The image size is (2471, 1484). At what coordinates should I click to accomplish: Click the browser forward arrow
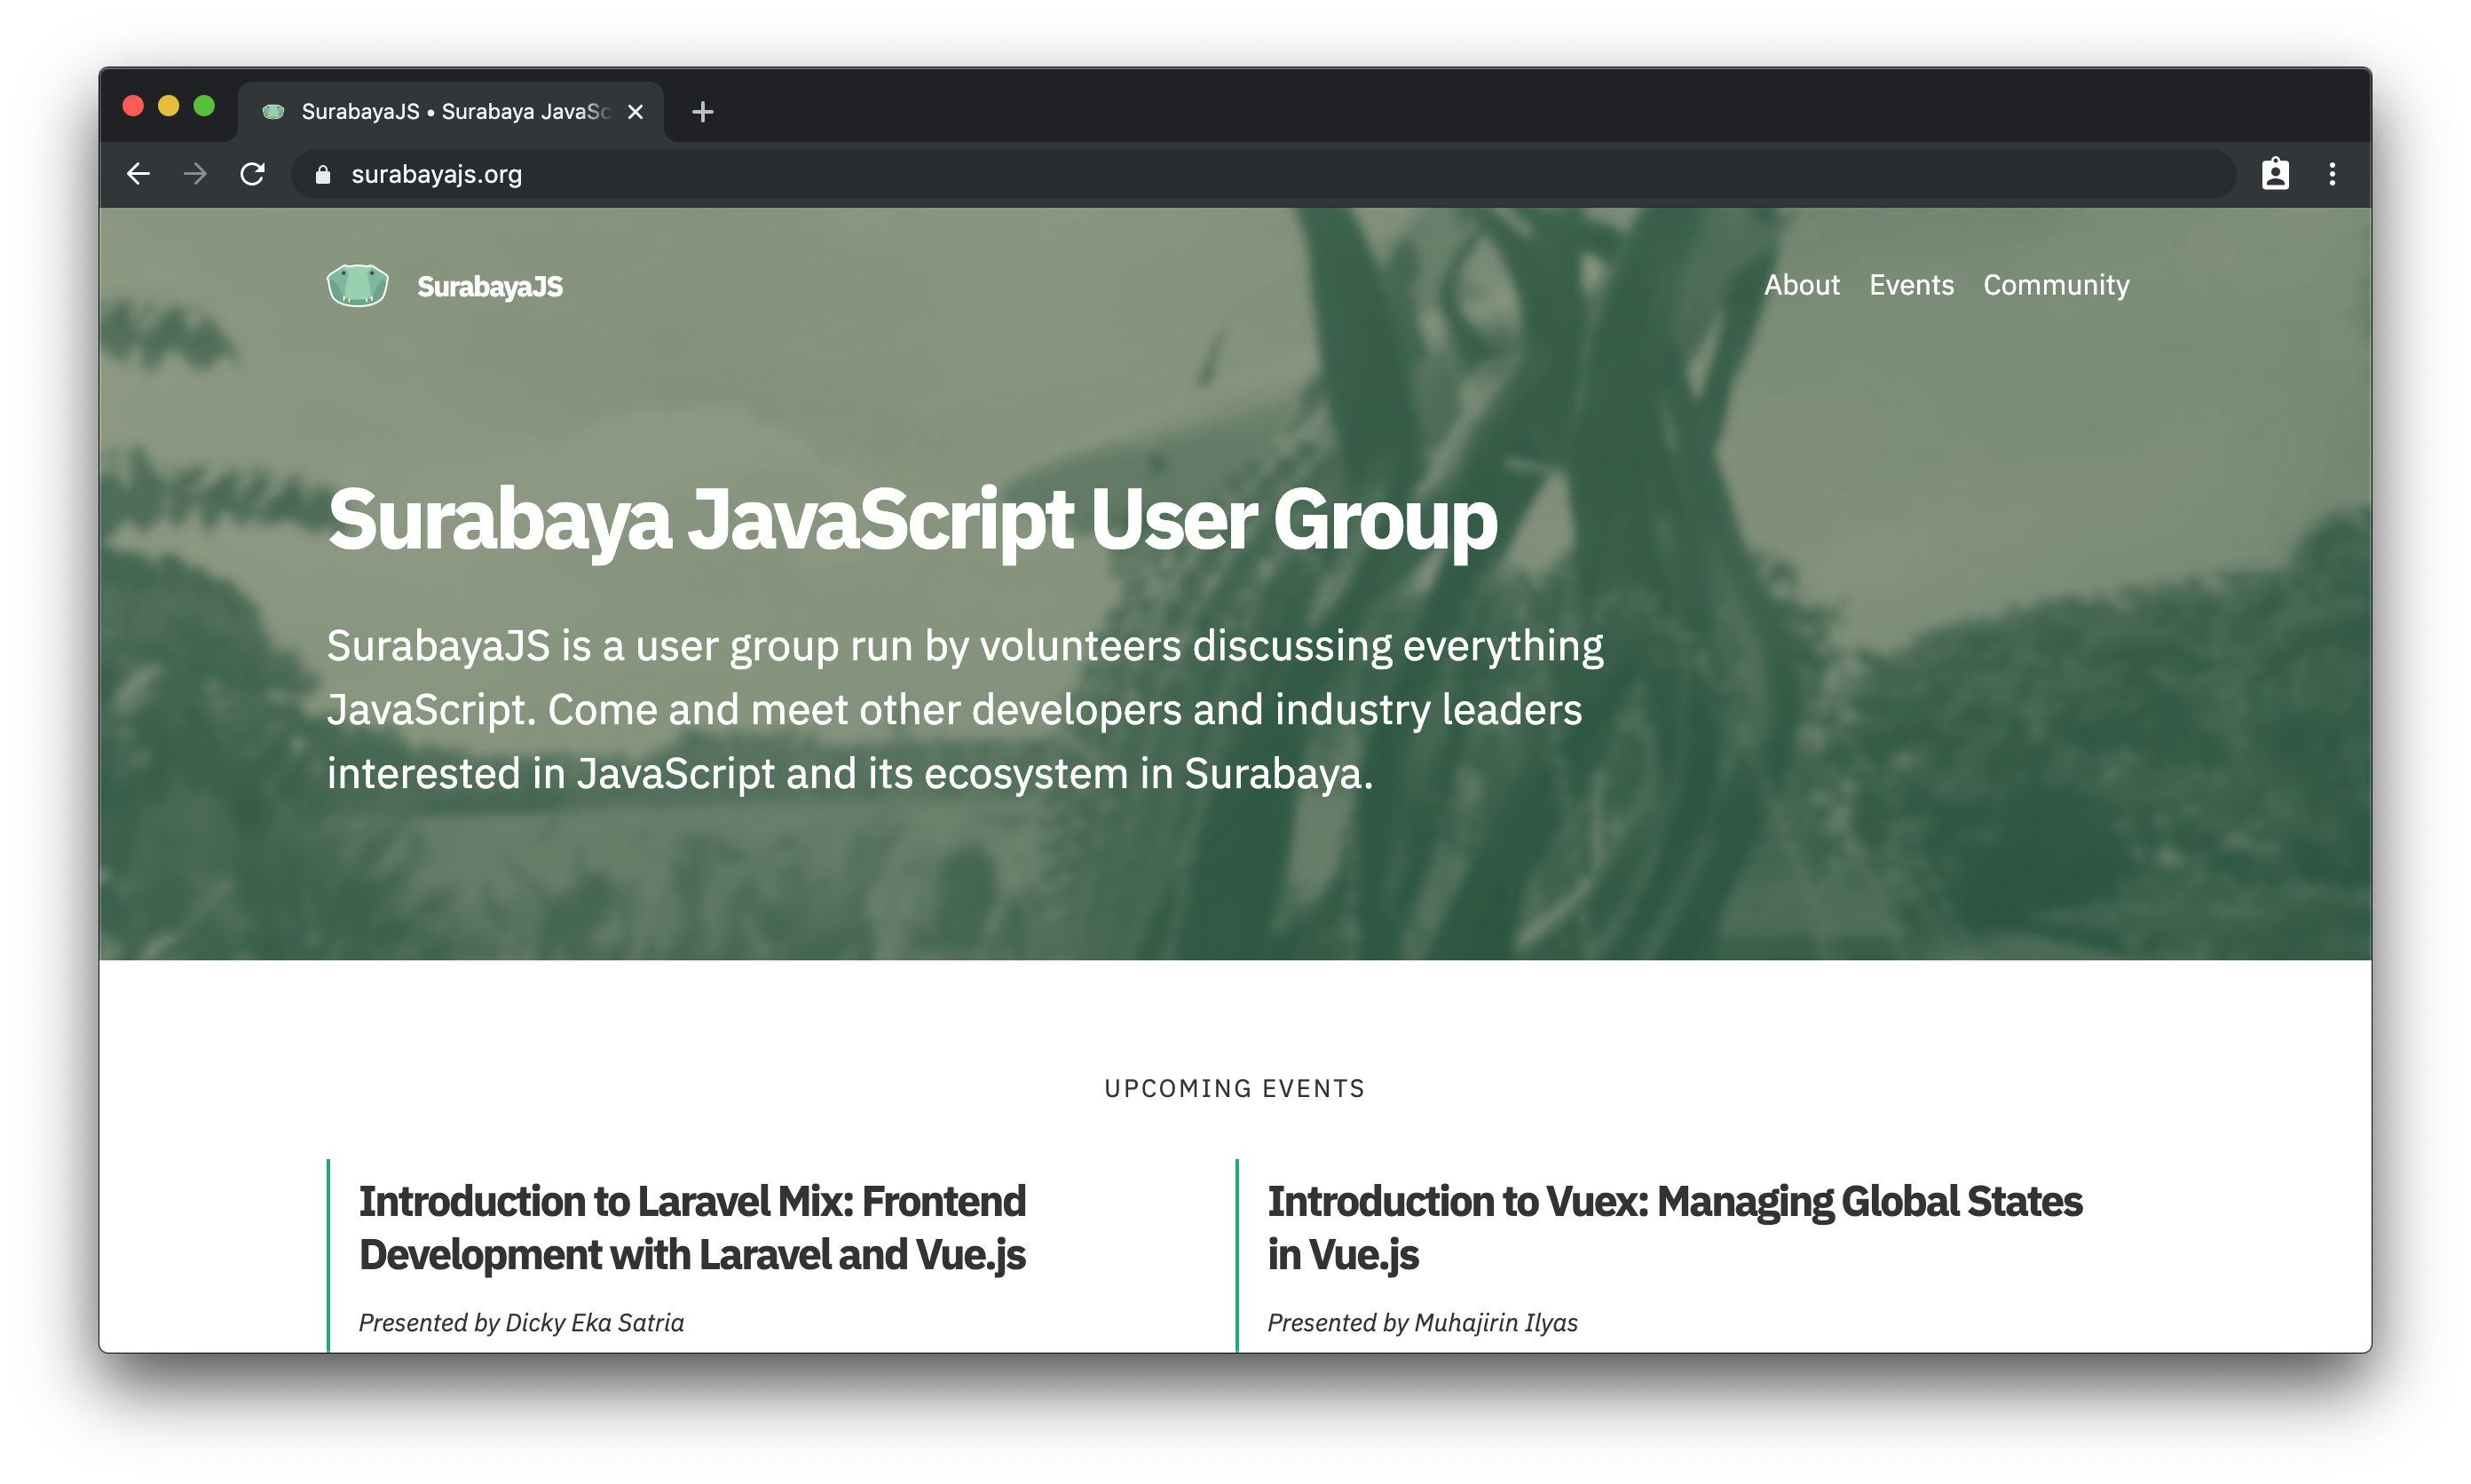coord(195,174)
